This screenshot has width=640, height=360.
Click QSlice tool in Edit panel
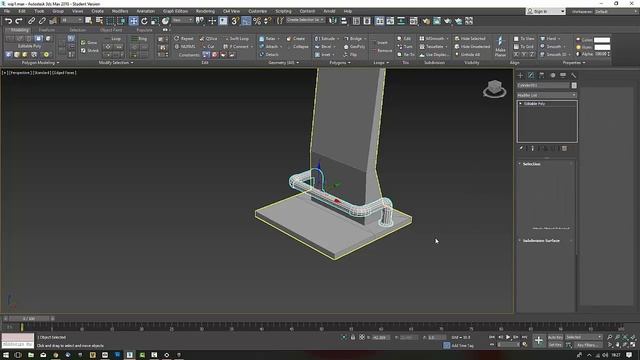click(209, 38)
